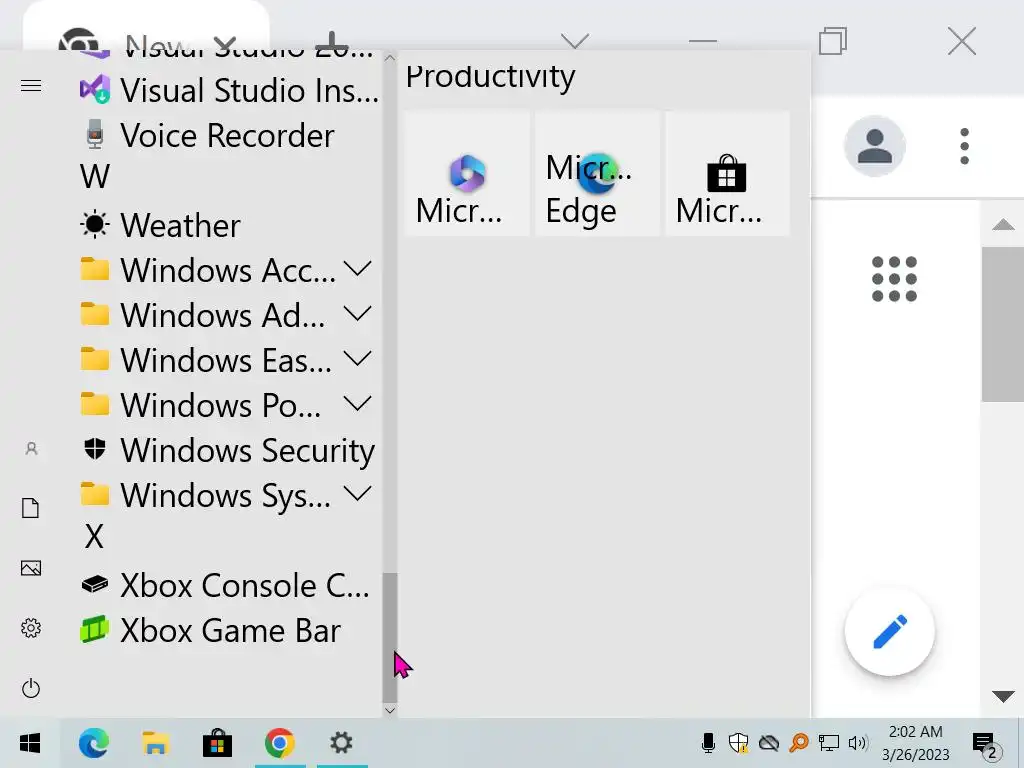1024x768 pixels.
Task: Open Windows Security from the list
Action: 229,450
